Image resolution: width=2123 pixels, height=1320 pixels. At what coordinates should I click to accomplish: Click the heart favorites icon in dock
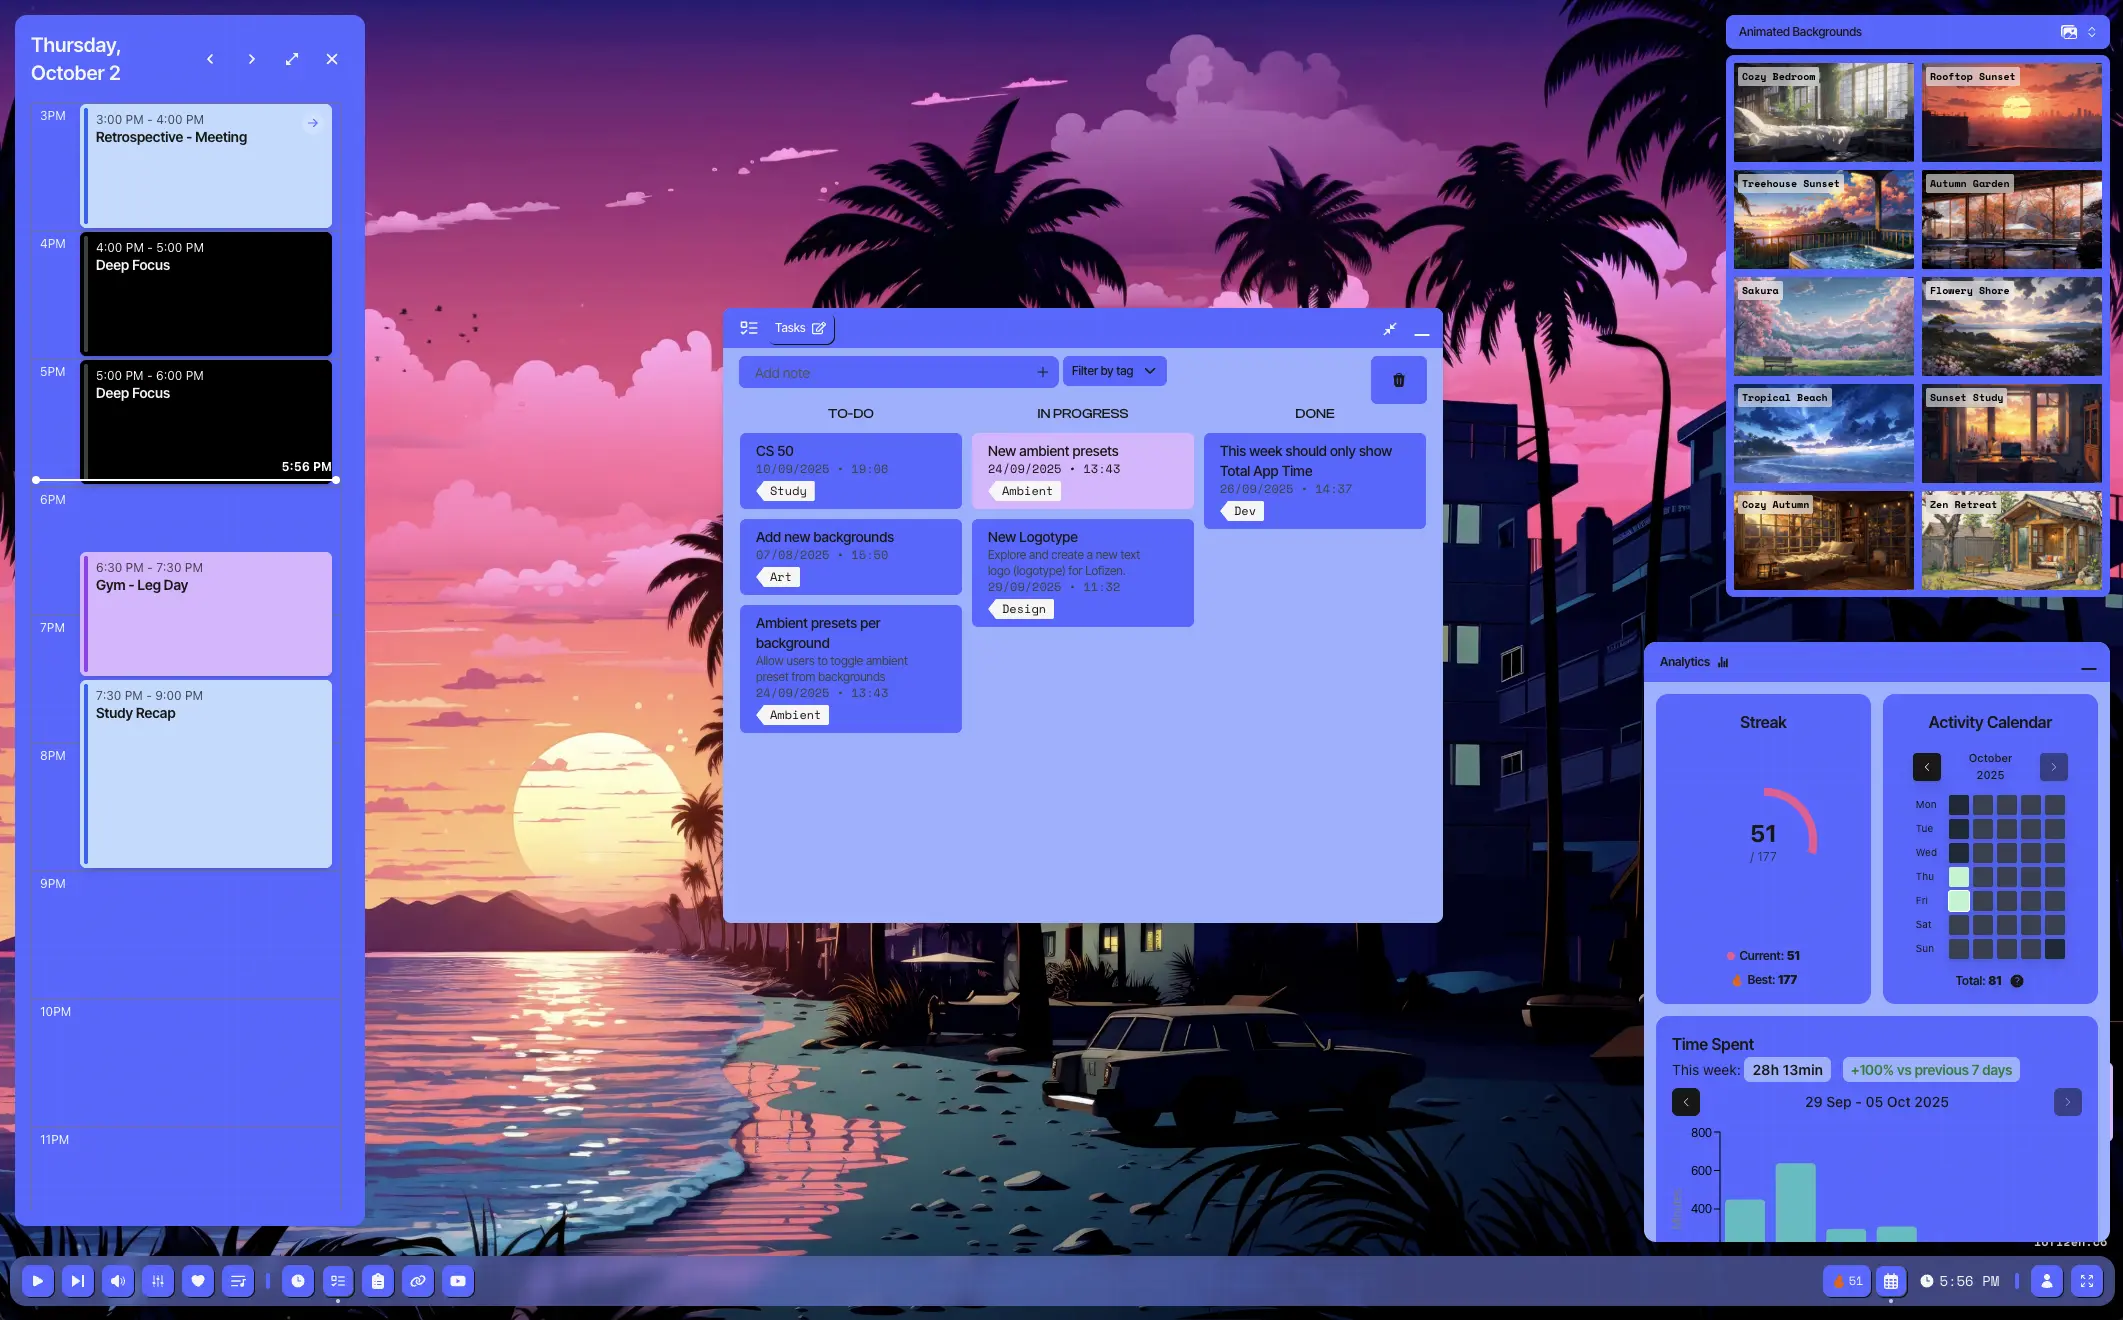pos(198,1281)
